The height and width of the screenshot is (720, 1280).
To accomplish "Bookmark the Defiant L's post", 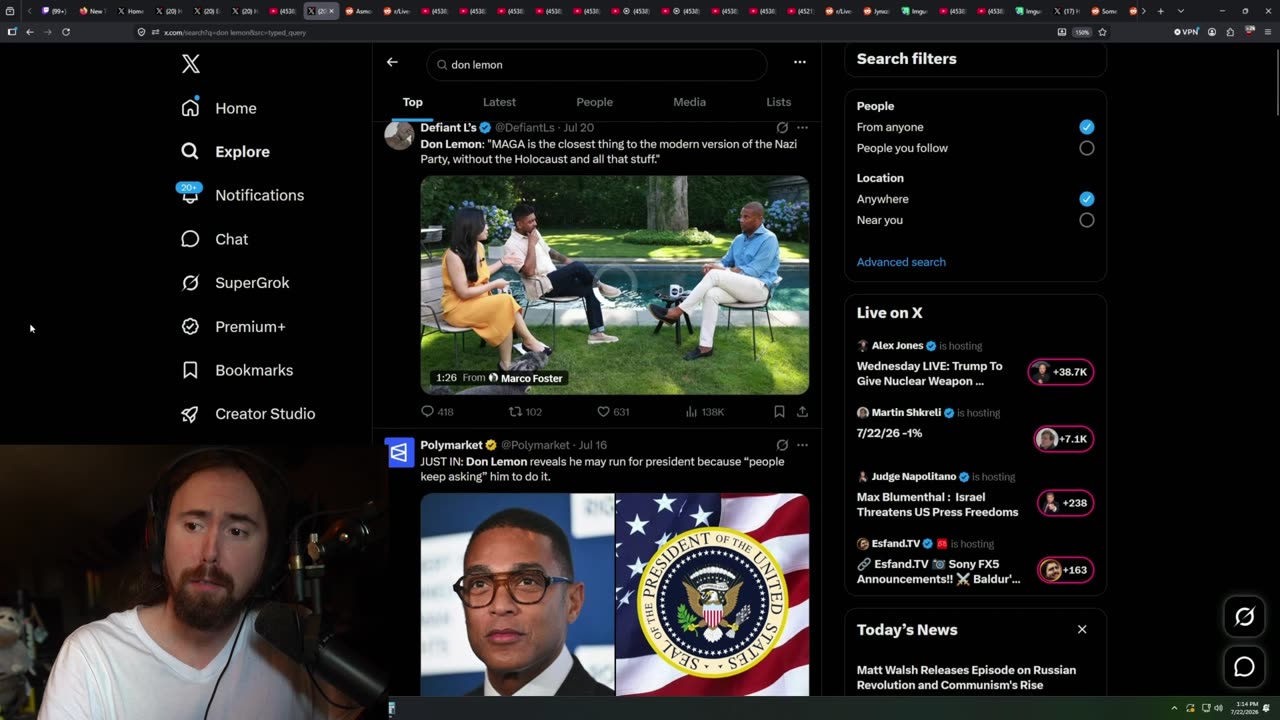I will [x=779, y=411].
